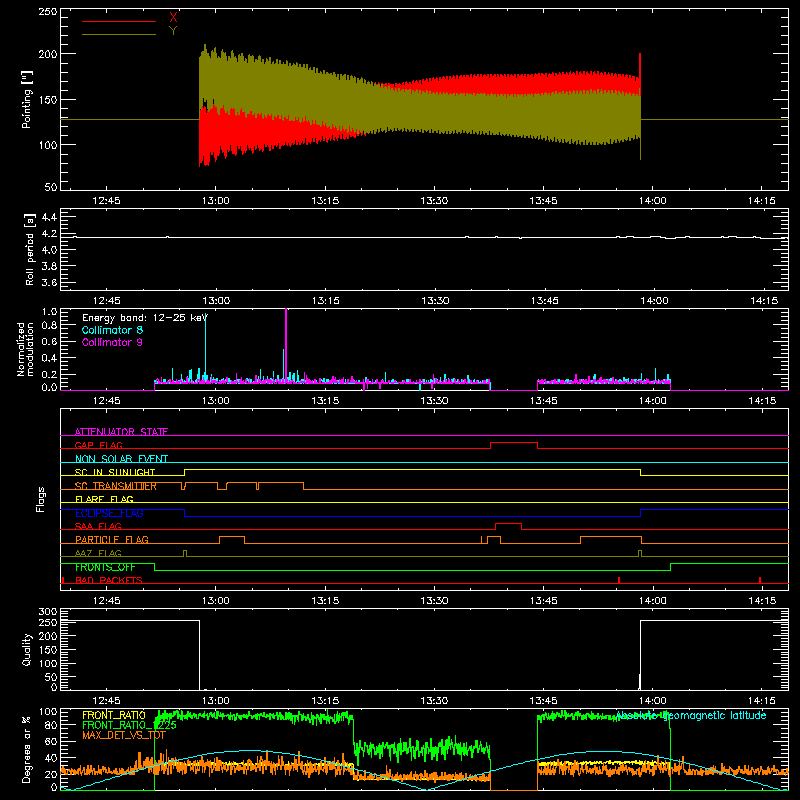The height and width of the screenshot is (800, 800).
Task: Click the orange MAX_DET_VS_TOT legend entry
Action: tap(123, 735)
